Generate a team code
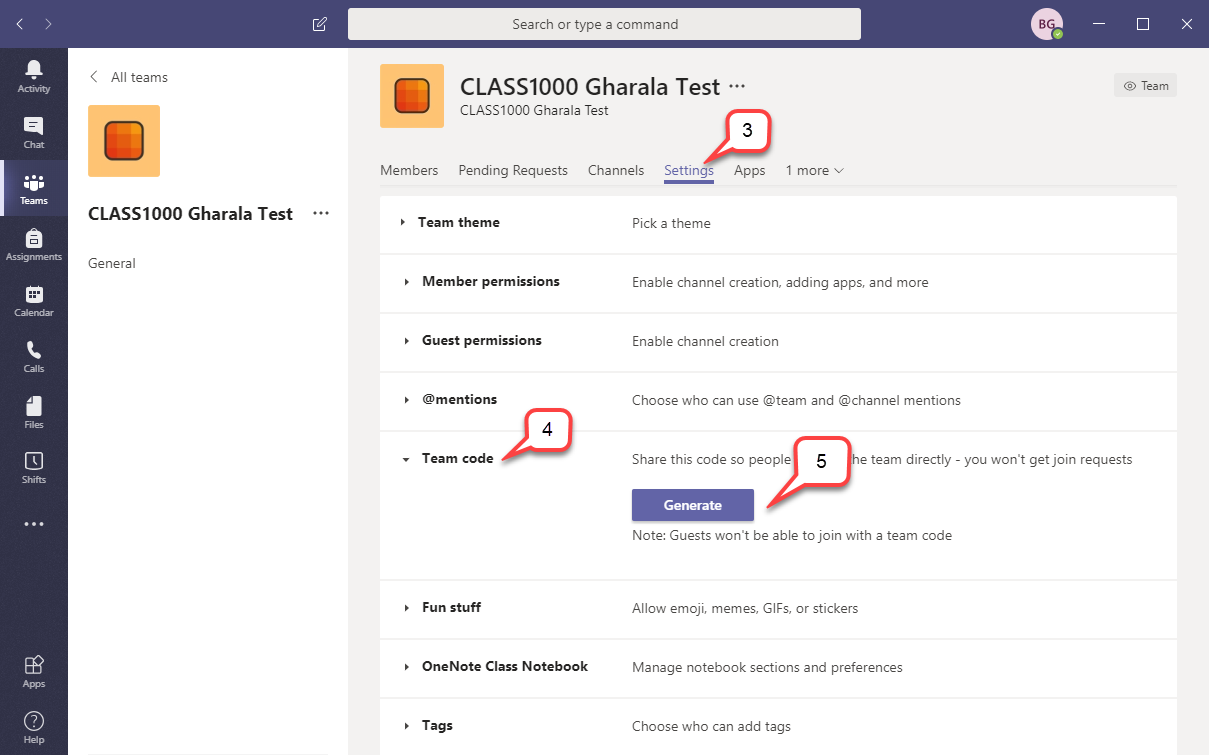Image resolution: width=1209 pixels, height=755 pixels. point(693,505)
